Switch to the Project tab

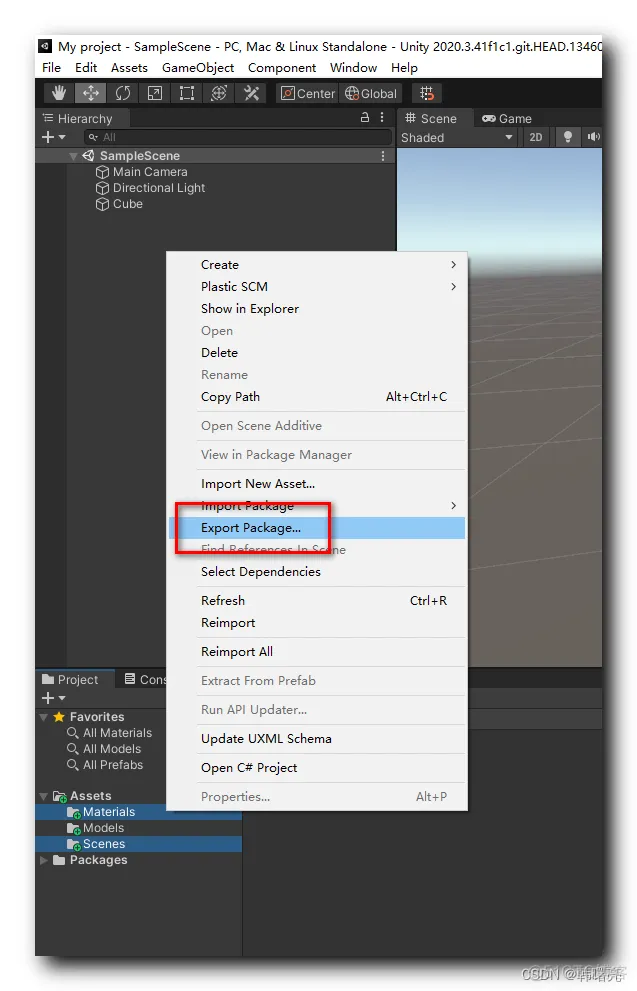point(75,679)
